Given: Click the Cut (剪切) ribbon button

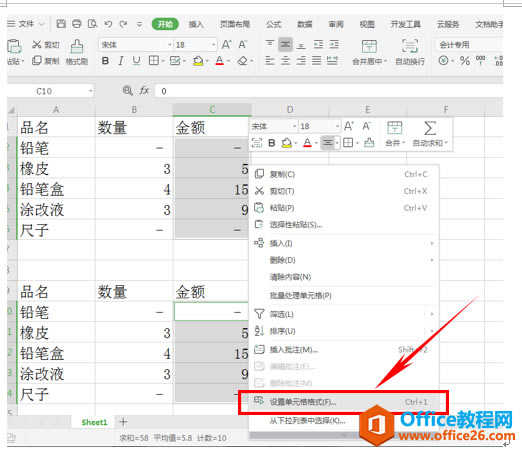Looking at the screenshot, I should pos(46,45).
